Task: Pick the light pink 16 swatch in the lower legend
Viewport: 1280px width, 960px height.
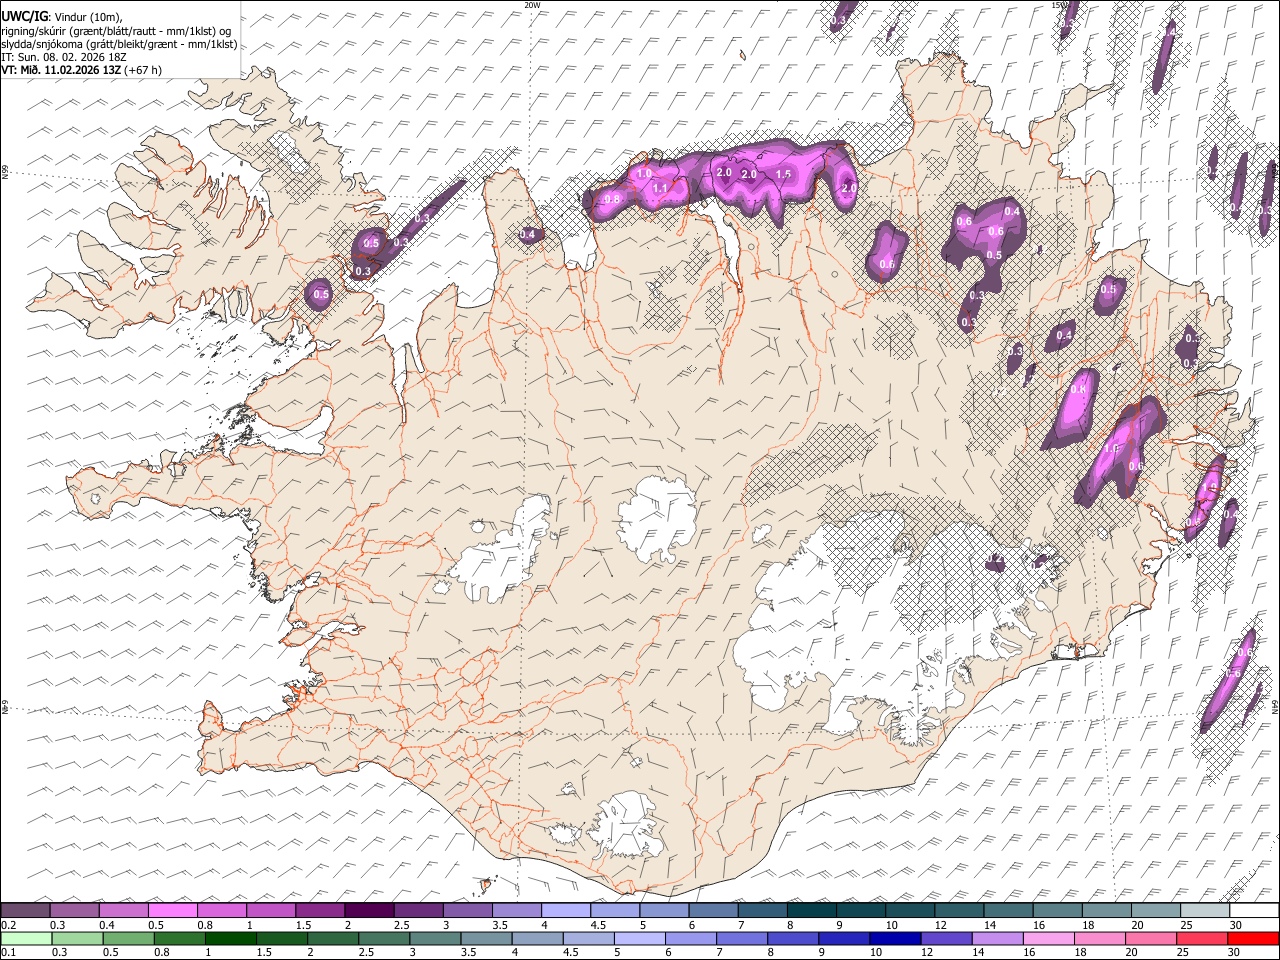Action: pyautogui.click(x=1048, y=938)
